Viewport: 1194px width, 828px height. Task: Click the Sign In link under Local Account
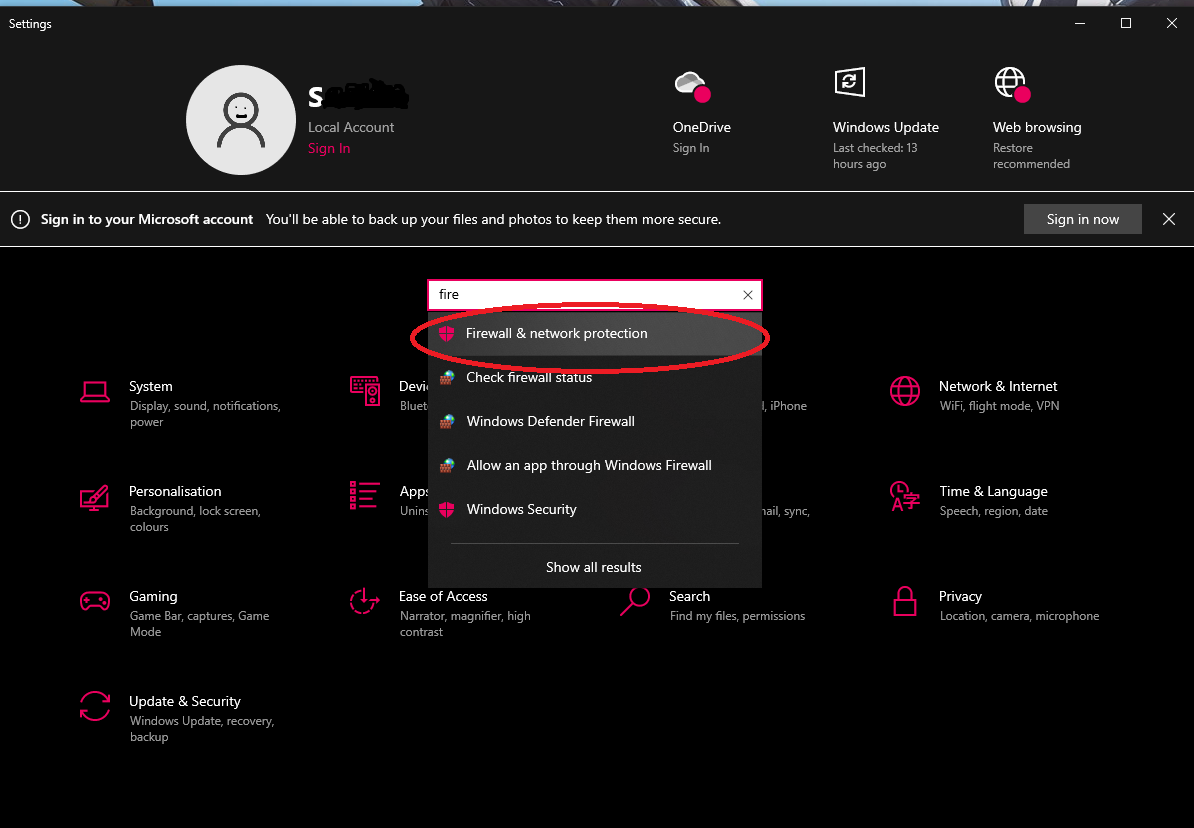329,149
